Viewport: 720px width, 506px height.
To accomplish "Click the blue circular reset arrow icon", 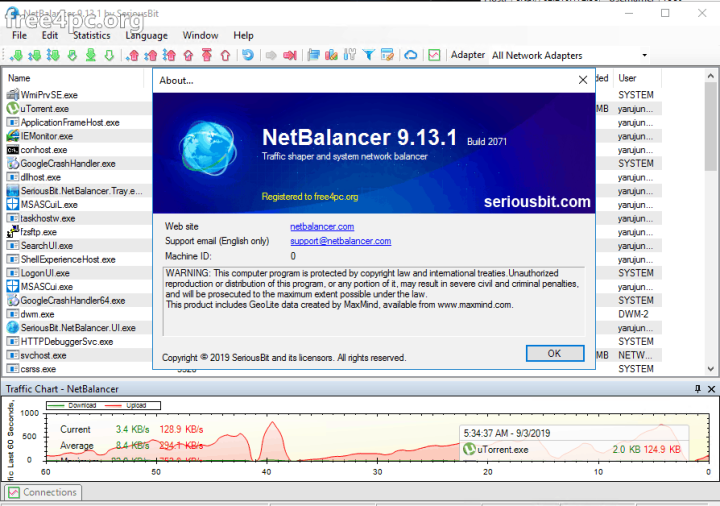I will coord(248,55).
